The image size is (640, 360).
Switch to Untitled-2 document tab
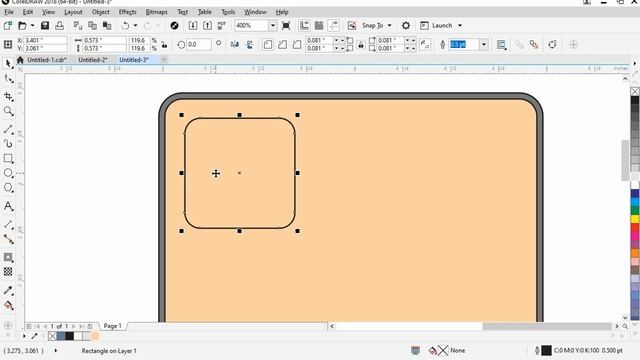(x=93, y=60)
